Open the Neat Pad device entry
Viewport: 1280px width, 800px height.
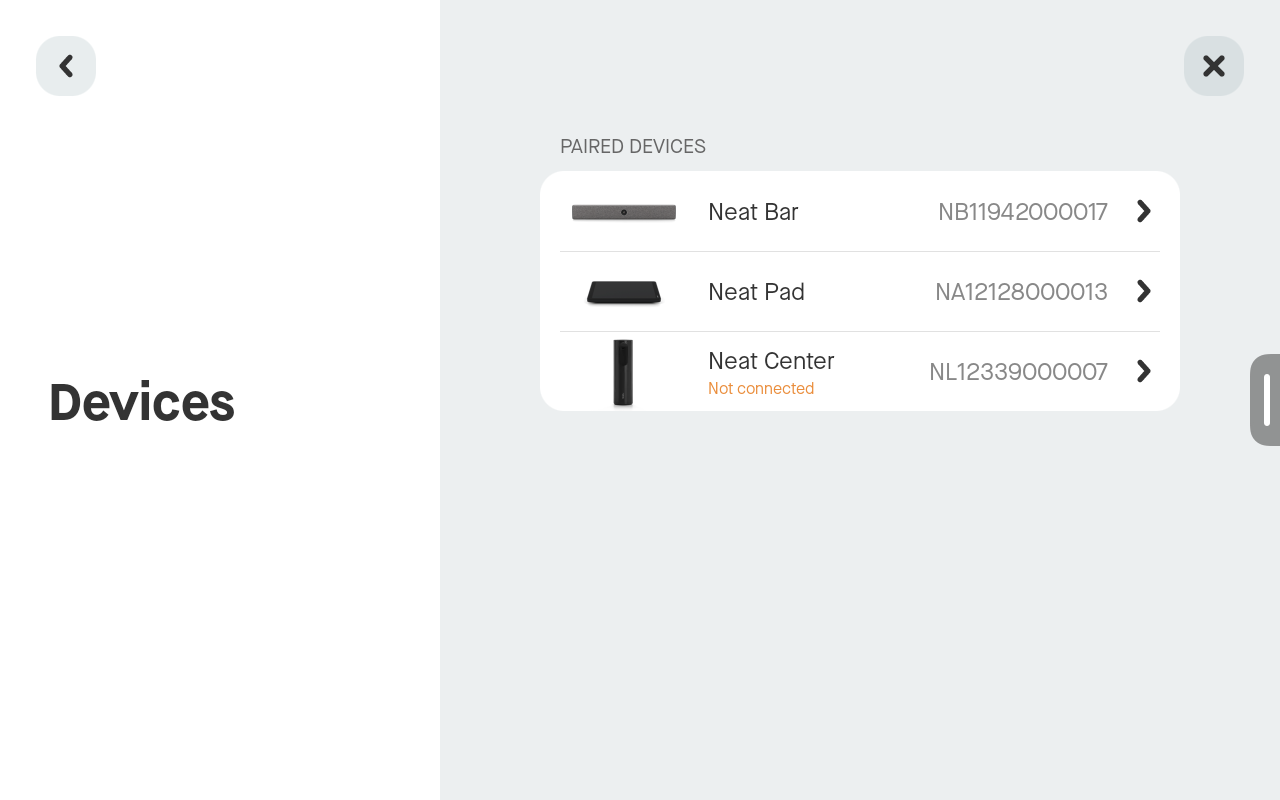860,291
